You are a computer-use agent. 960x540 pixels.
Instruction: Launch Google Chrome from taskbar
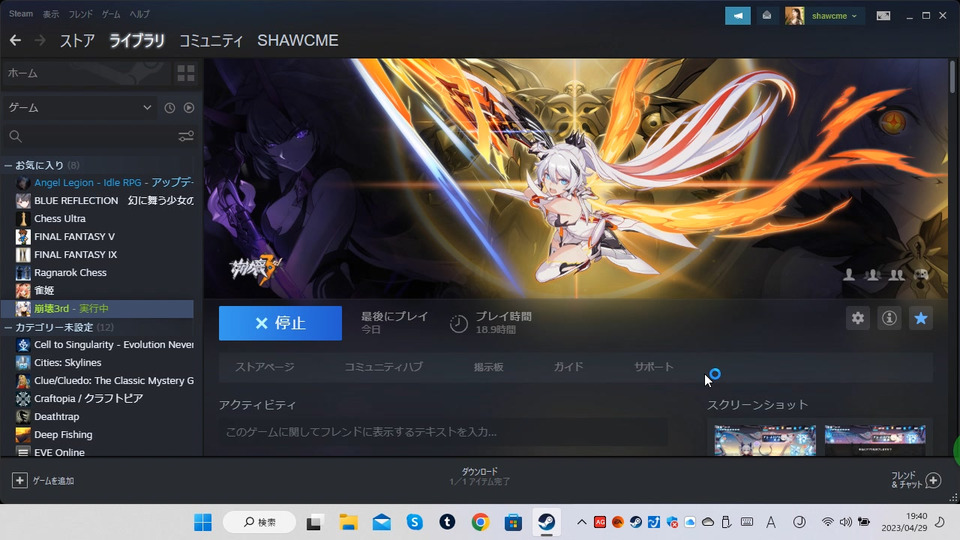[481, 522]
